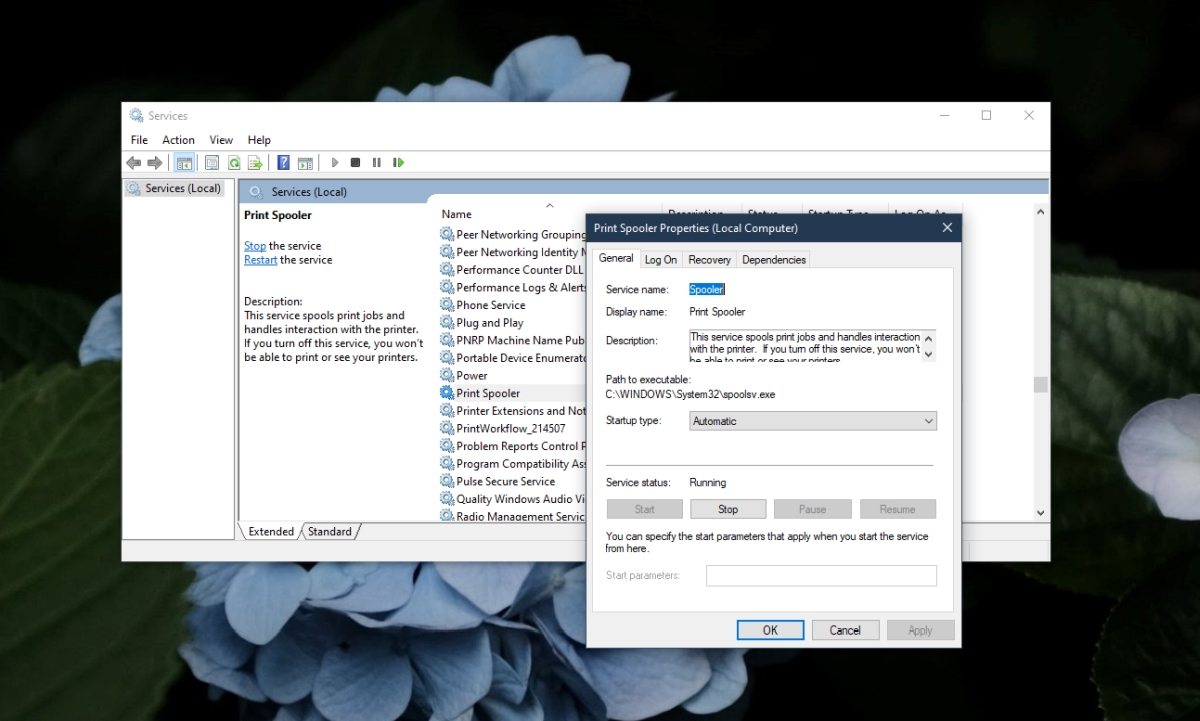This screenshot has width=1200, height=721.
Task: Select the General tab
Action: [x=616, y=258]
